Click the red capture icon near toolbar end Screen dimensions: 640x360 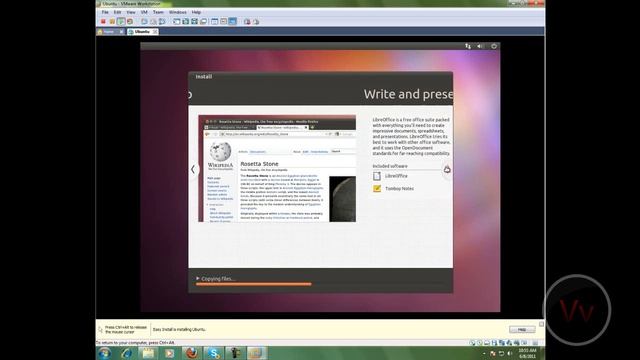point(247,22)
